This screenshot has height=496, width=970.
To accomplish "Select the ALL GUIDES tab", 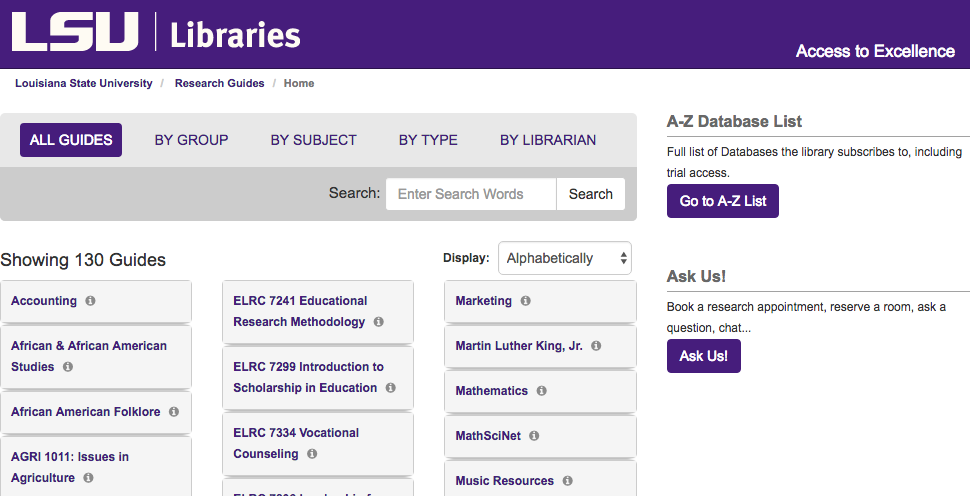I will point(71,140).
